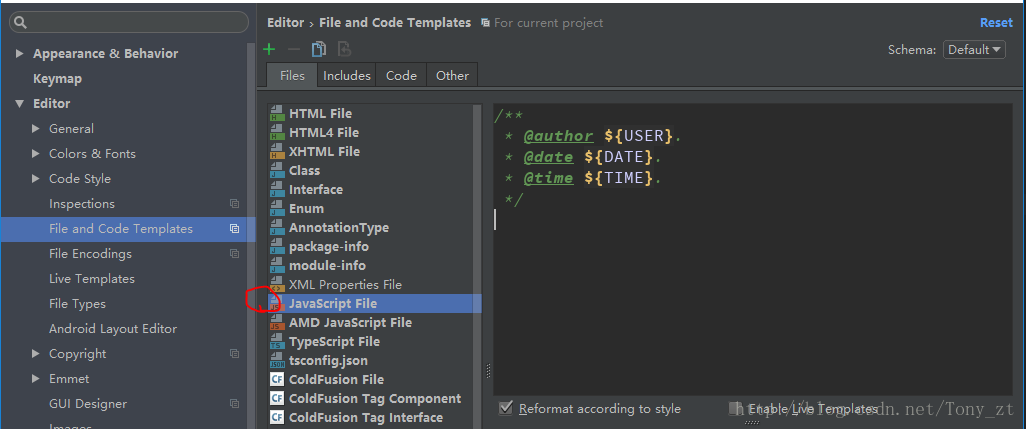Viewport: 1026px width, 429px height.
Task: Click project-level icon beside Copyright
Action: [234, 354]
